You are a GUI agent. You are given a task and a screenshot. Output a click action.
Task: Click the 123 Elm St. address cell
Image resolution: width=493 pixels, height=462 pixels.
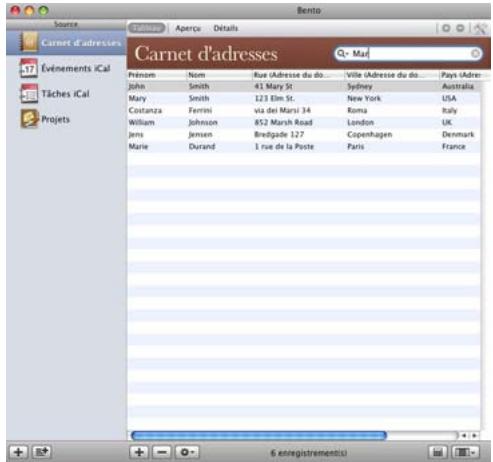click(x=275, y=98)
